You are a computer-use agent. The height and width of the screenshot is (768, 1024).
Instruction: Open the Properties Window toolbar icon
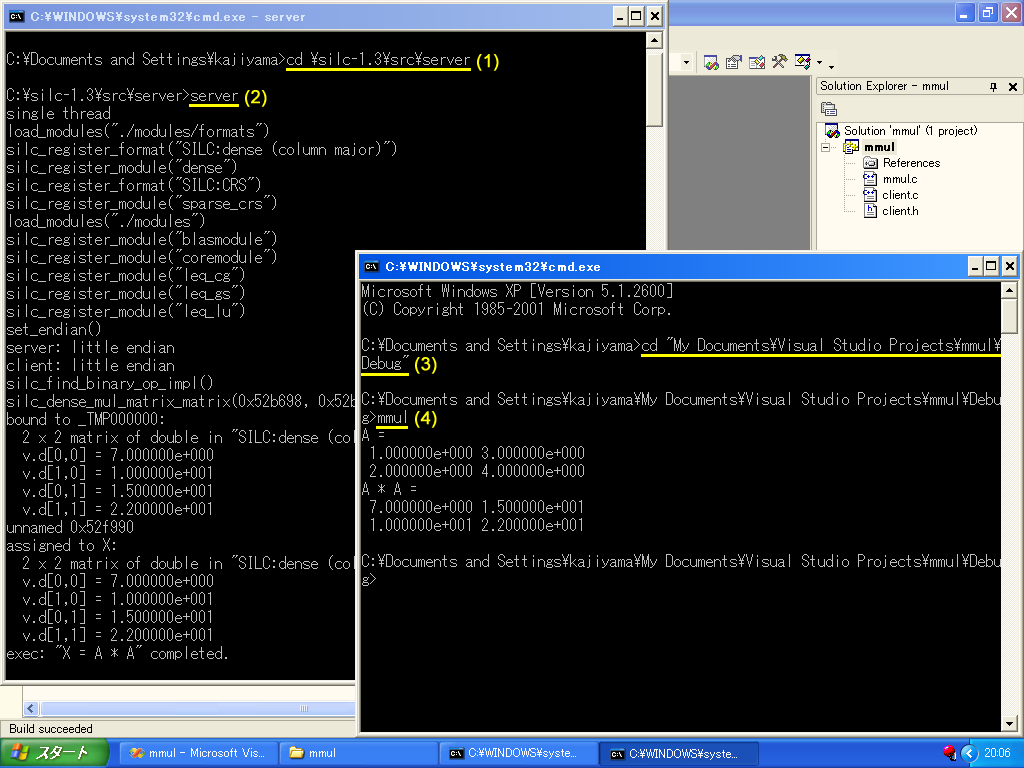(x=734, y=63)
